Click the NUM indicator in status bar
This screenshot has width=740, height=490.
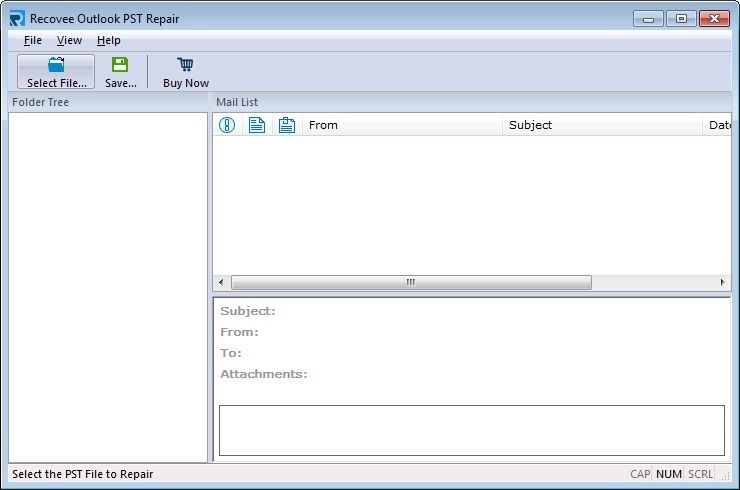pos(669,474)
